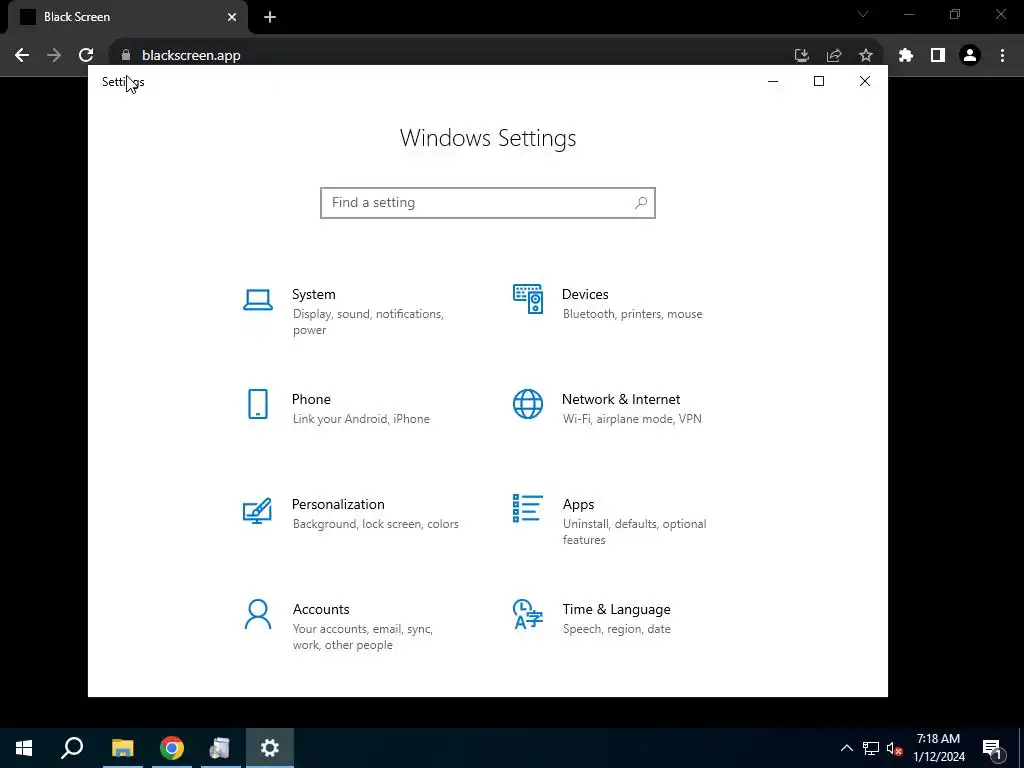Open Devices settings by its title

pyautogui.click(x=585, y=295)
